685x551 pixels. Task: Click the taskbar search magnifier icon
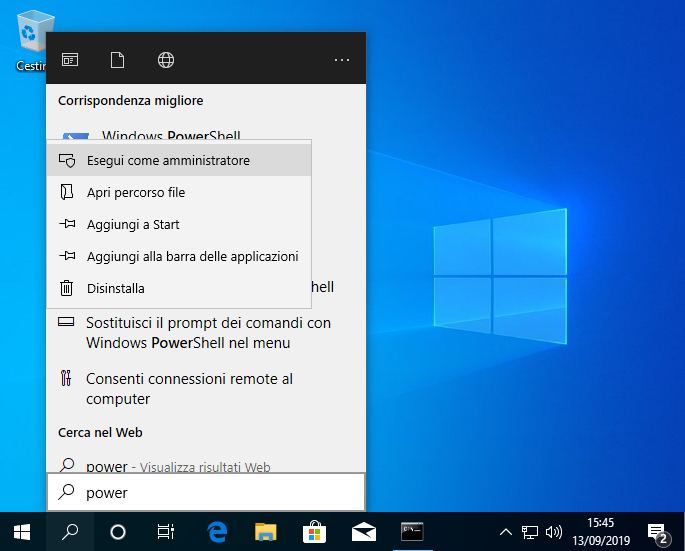tap(70, 532)
